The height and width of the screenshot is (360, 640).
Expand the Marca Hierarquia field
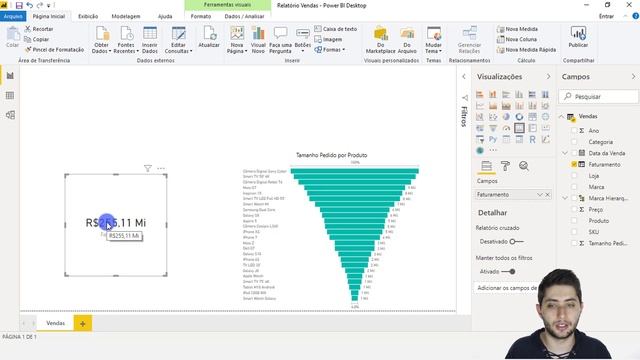(x=565, y=198)
